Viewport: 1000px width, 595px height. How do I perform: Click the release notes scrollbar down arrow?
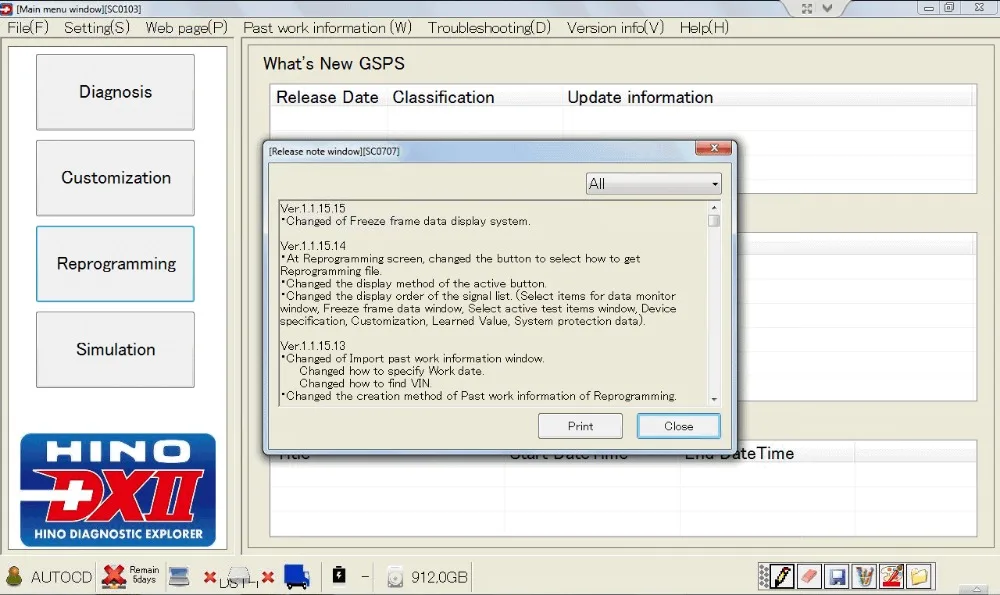click(714, 399)
